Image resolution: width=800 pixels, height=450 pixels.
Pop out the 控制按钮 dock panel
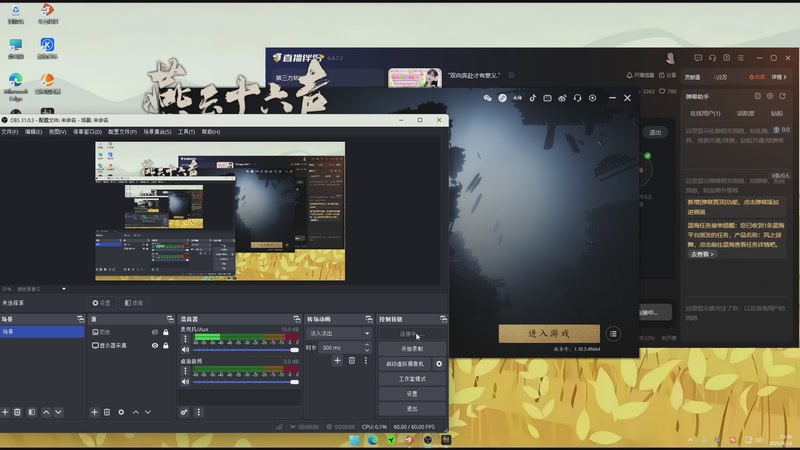click(x=443, y=319)
